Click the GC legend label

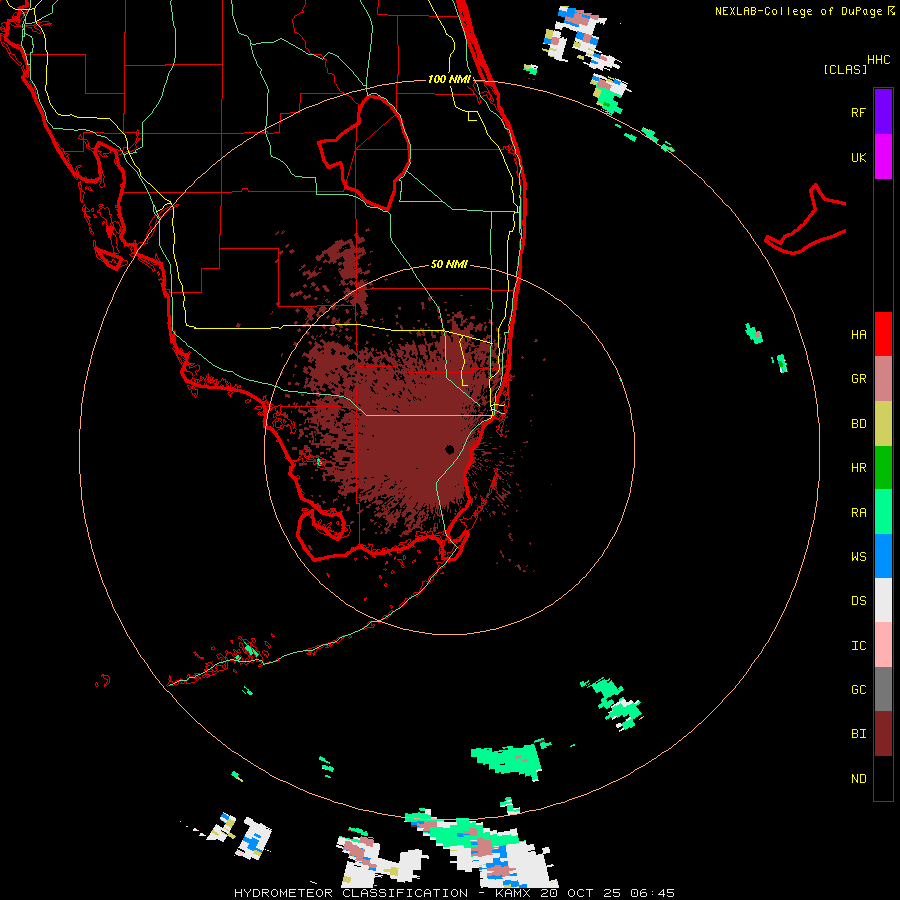[858, 690]
